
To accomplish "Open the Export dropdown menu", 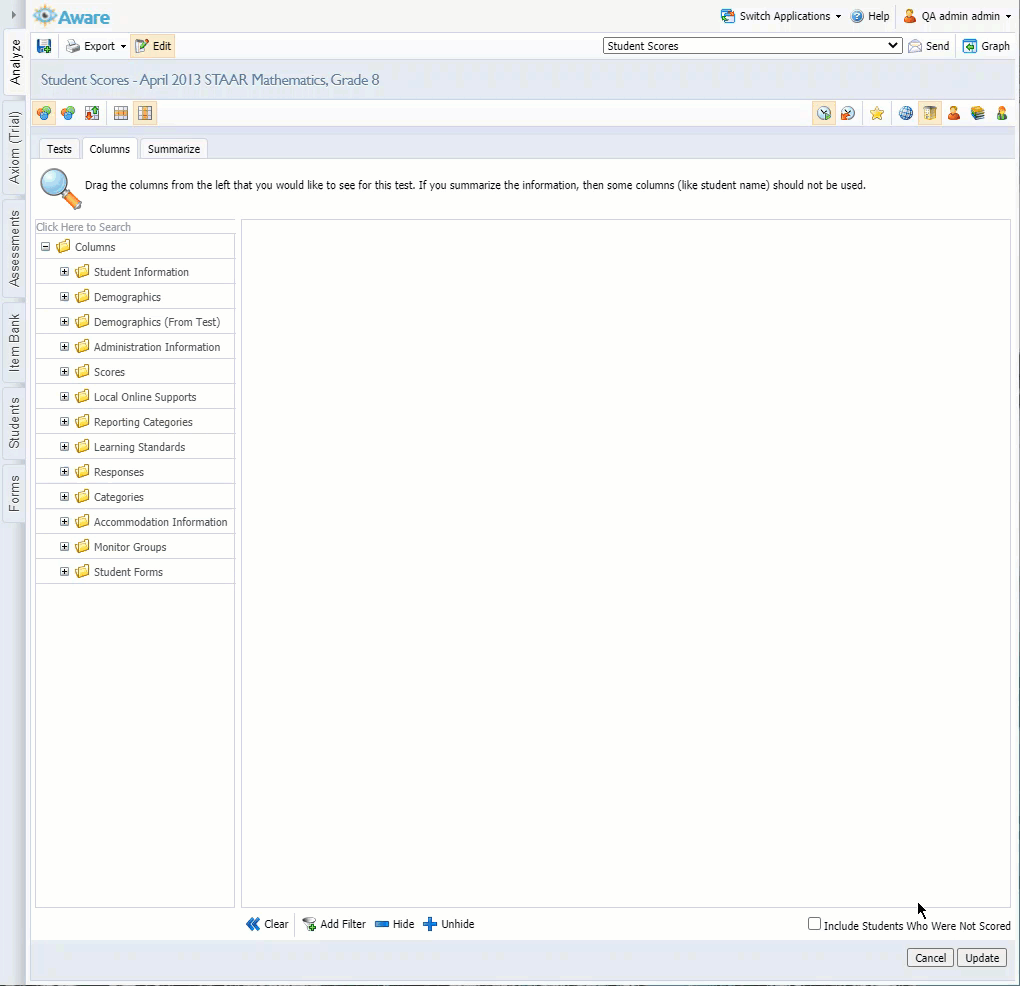I will 96,46.
